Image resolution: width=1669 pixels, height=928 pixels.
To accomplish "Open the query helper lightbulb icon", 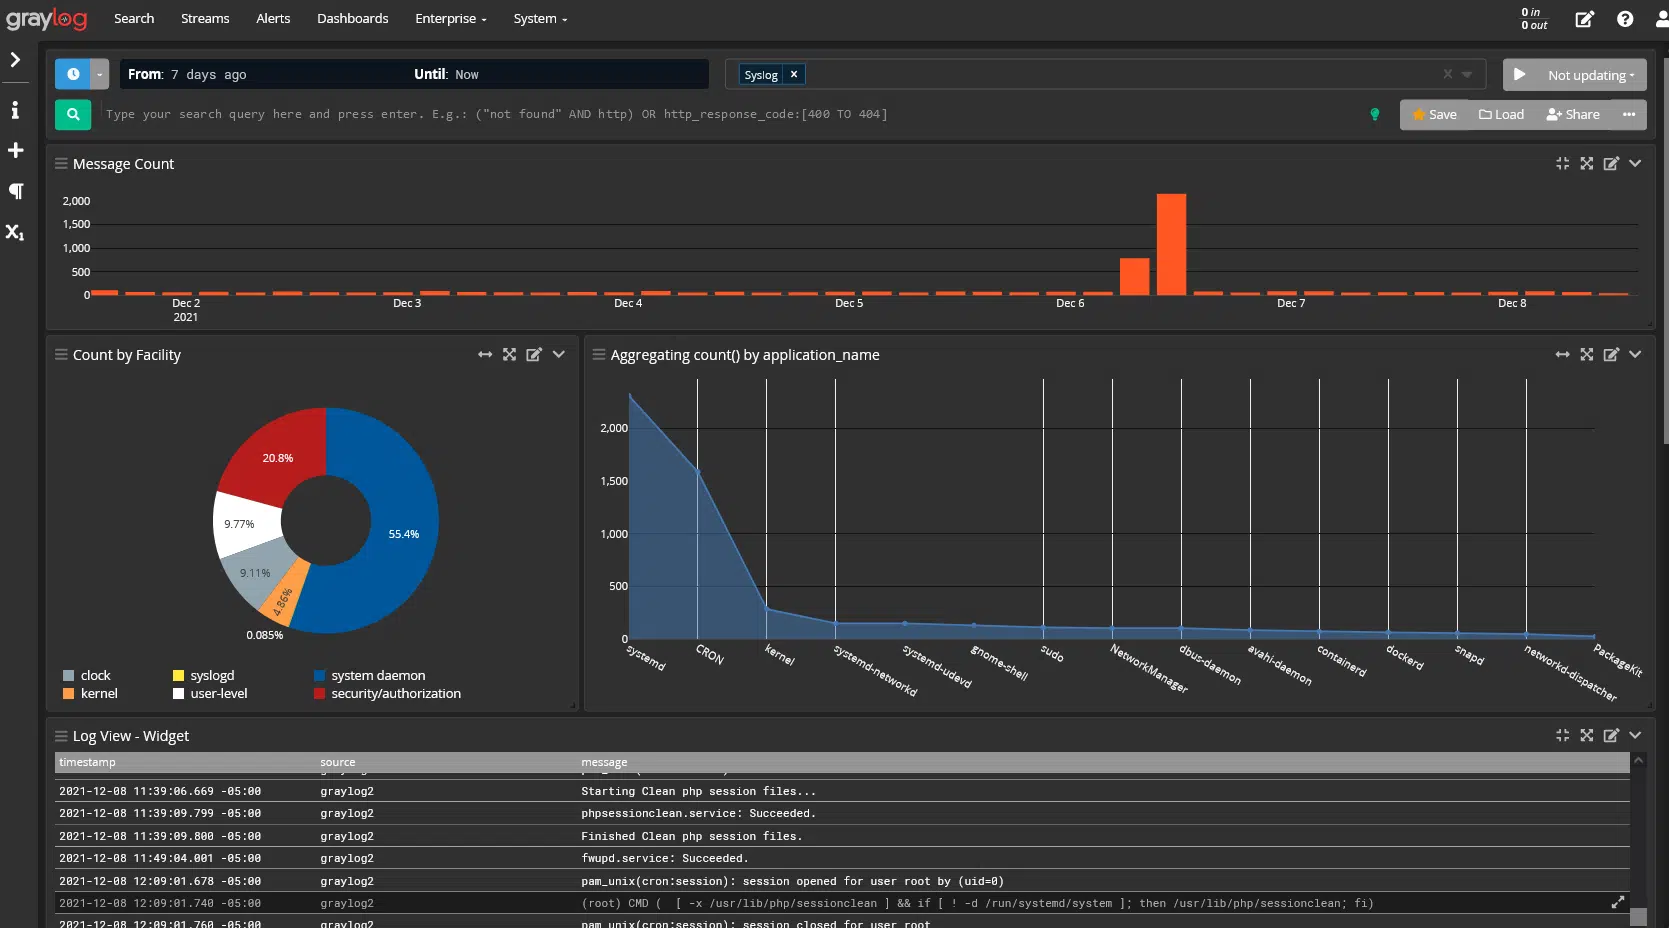I will 1374,114.
